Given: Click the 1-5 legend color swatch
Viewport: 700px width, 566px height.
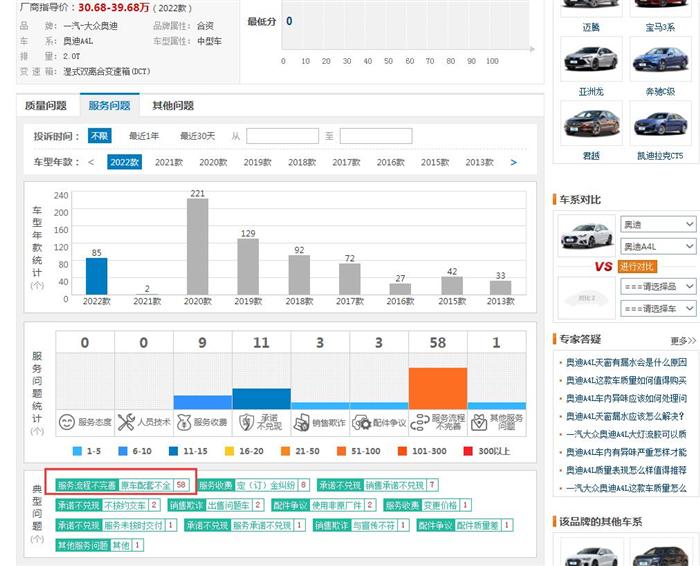Looking at the screenshot, I should 77,451.
